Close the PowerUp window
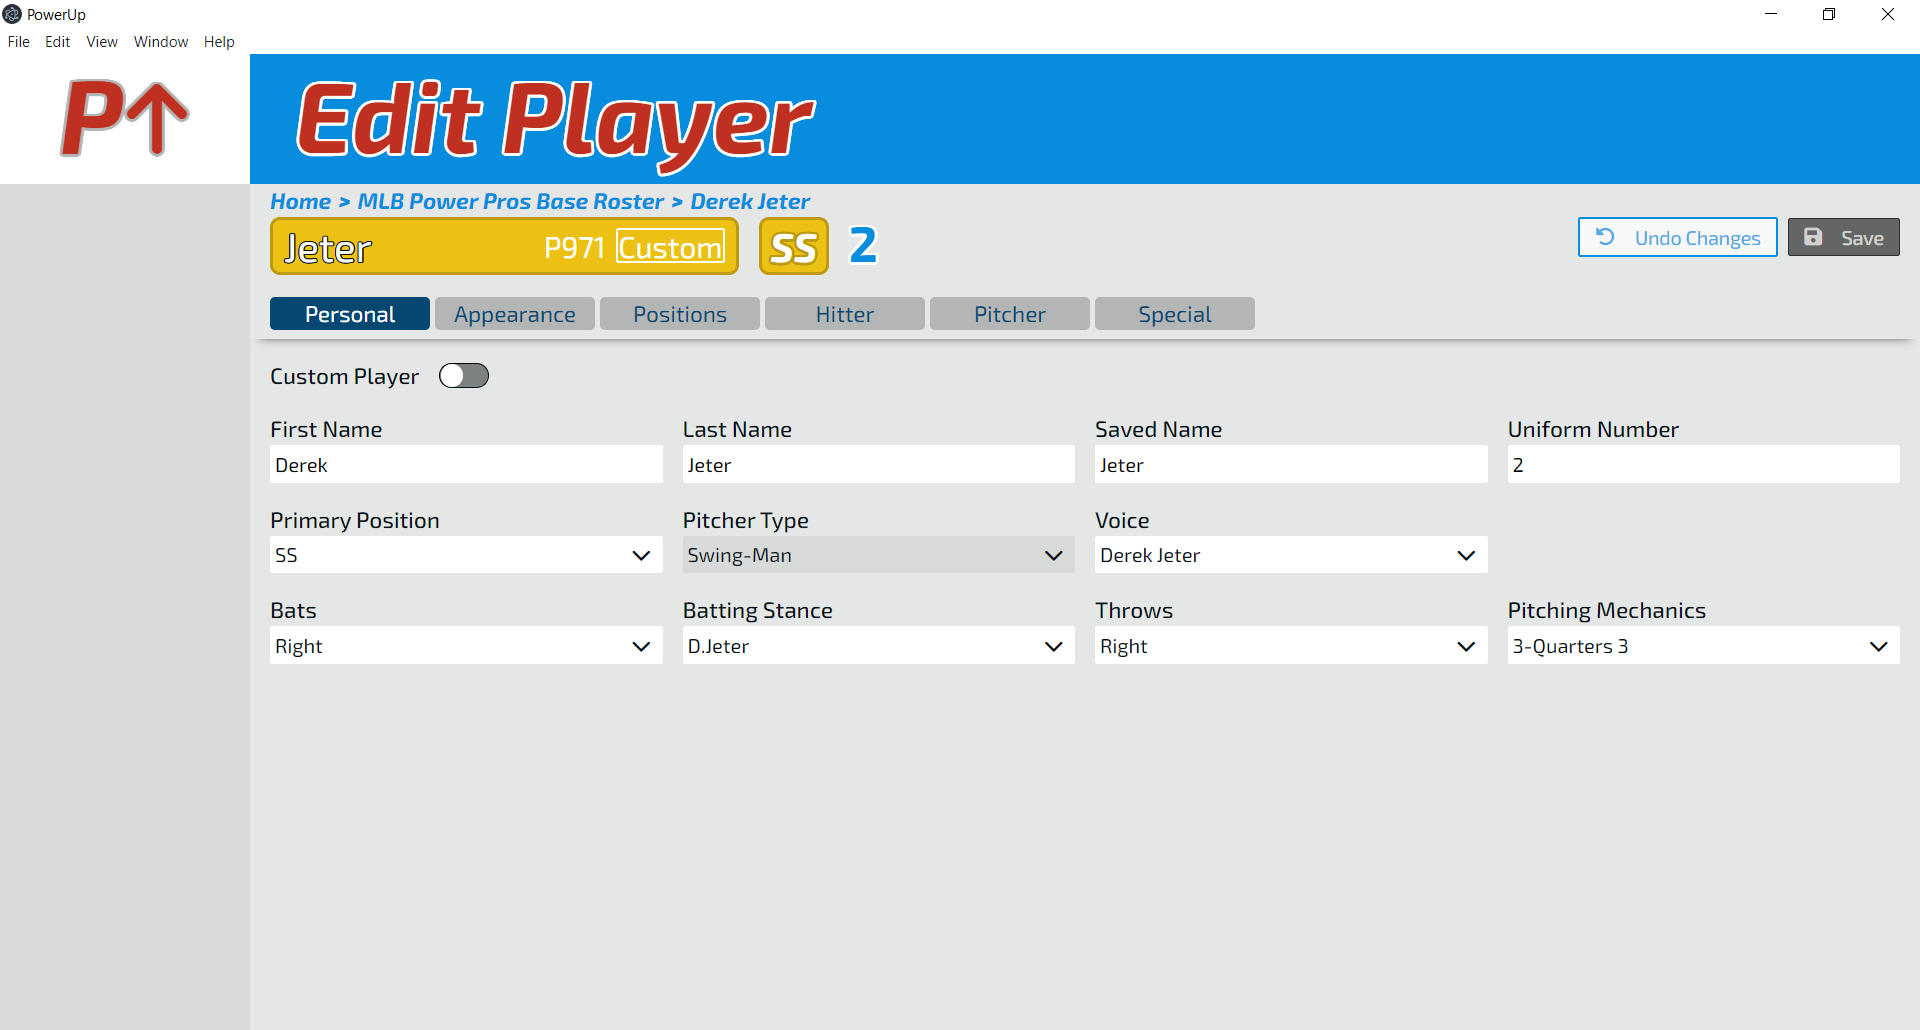The image size is (1920, 1030). (x=1888, y=14)
